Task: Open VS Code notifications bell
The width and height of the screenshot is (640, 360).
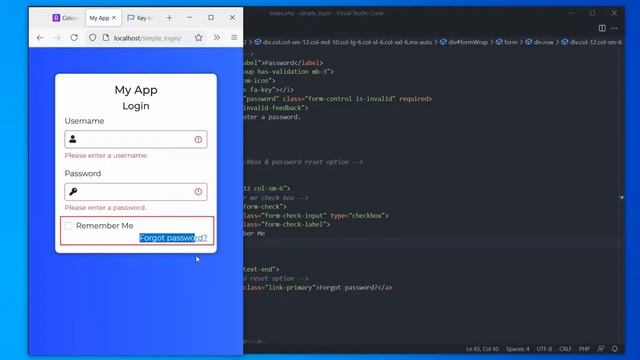Action: coord(615,349)
